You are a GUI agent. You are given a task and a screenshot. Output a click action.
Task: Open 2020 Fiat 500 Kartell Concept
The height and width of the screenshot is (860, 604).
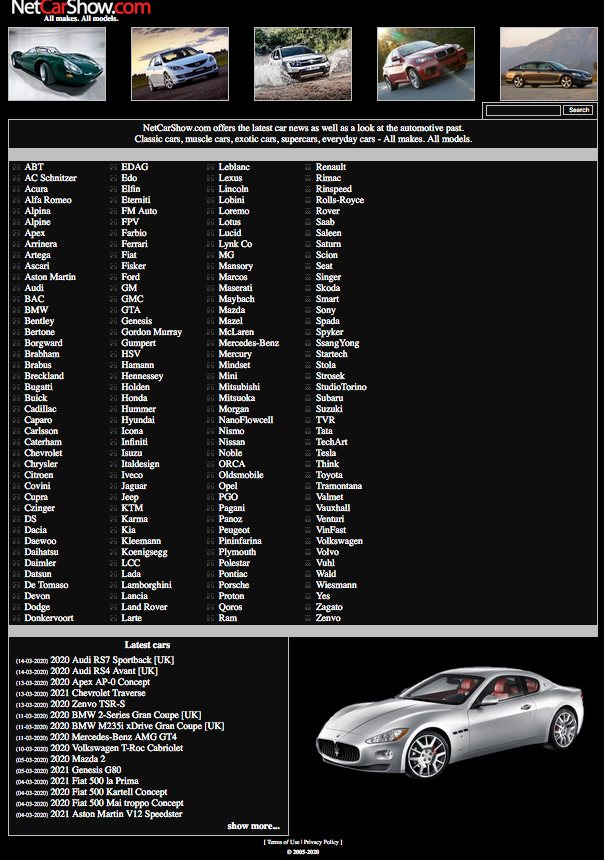click(x=109, y=792)
